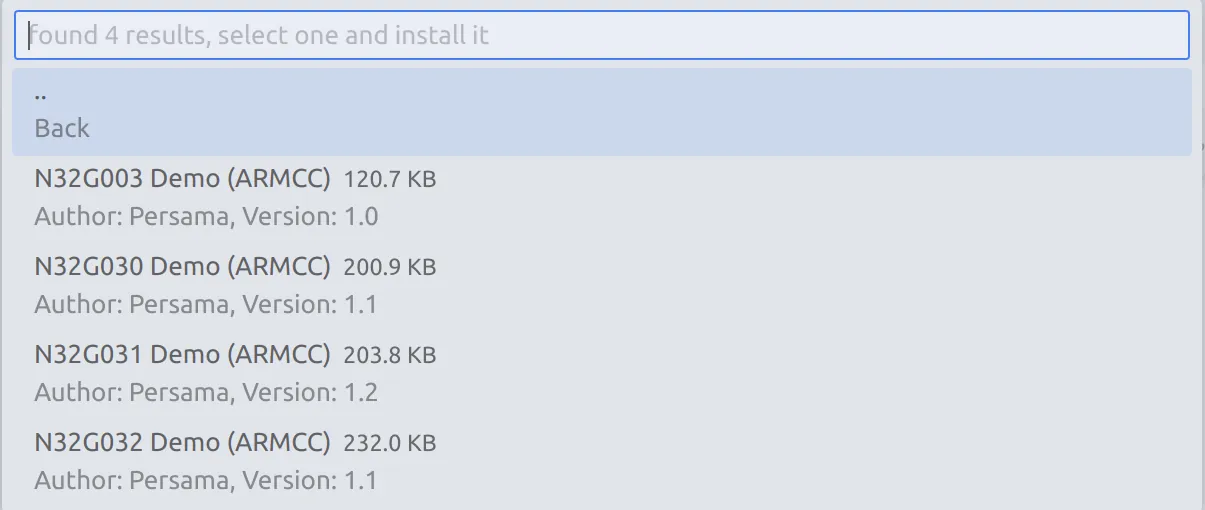Select the '..' parent entry
The height and width of the screenshot is (510, 1205).
[x=41, y=96]
